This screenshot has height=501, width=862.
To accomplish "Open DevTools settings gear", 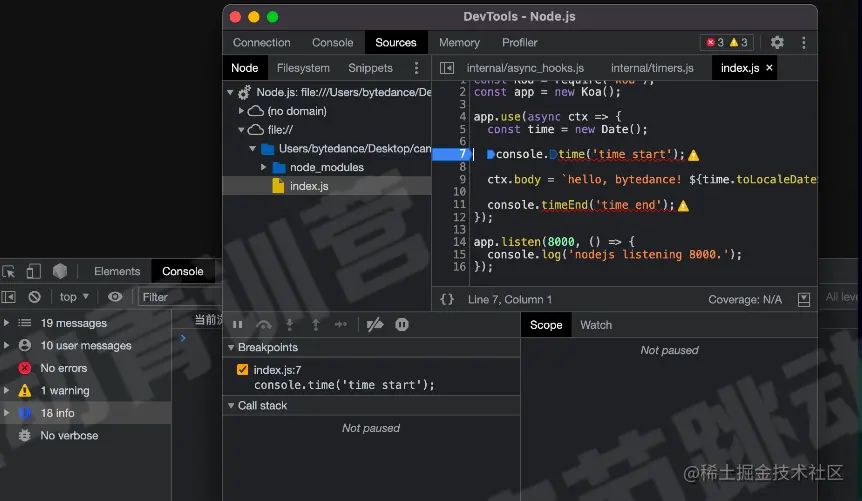I will (x=777, y=42).
